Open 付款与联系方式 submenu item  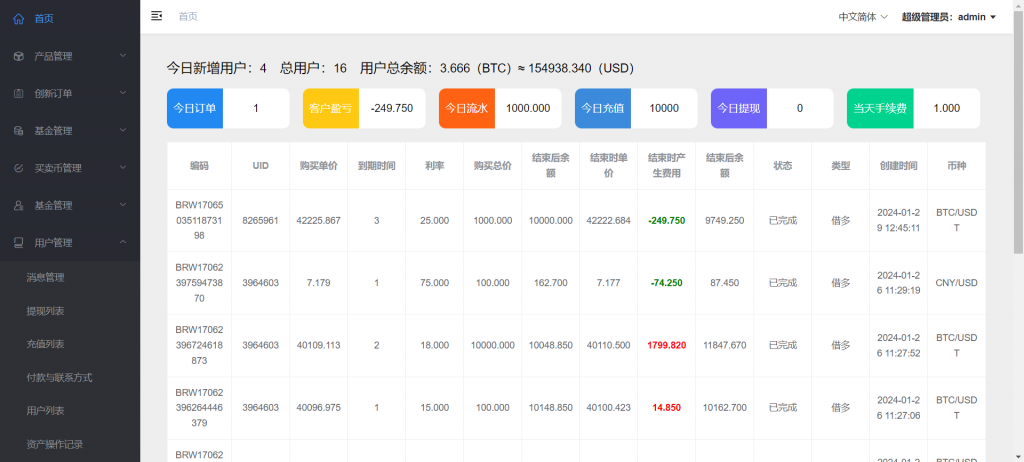[59, 378]
